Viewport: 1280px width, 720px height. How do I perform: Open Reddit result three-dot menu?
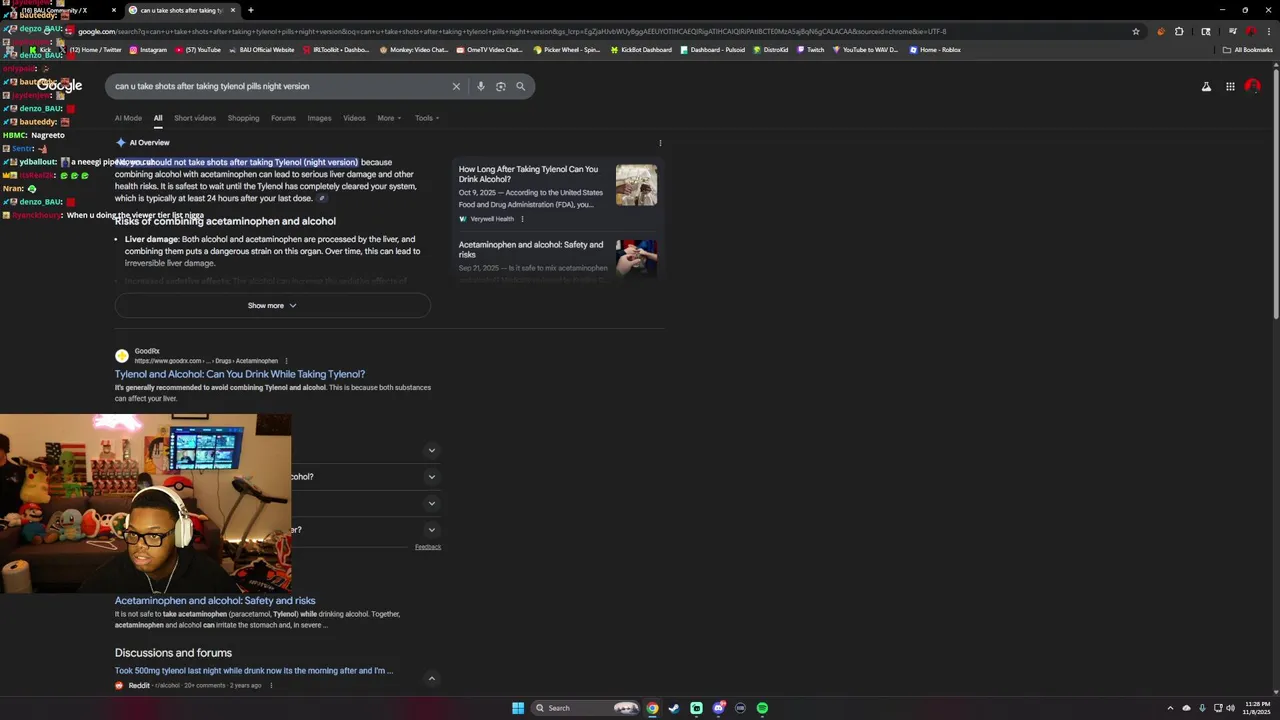pos(270,686)
